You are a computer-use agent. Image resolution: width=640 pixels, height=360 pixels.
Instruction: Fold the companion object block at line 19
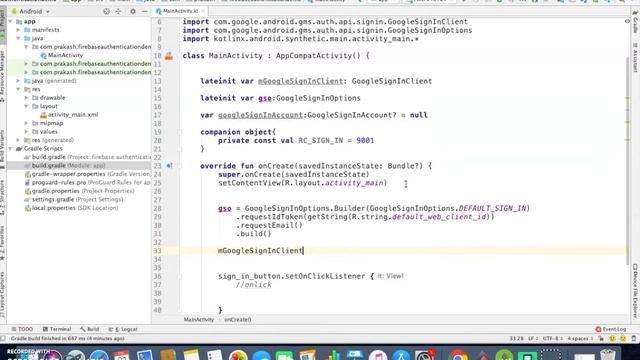180,132
